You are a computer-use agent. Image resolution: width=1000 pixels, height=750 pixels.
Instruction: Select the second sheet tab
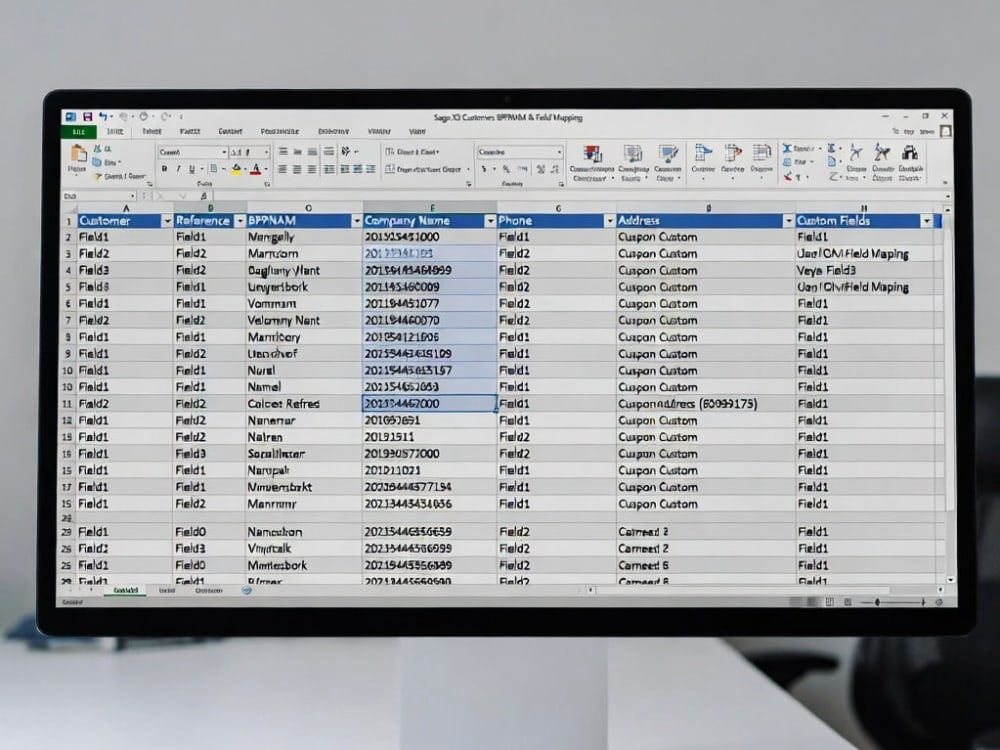pyautogui.click(x=166, y=591)
